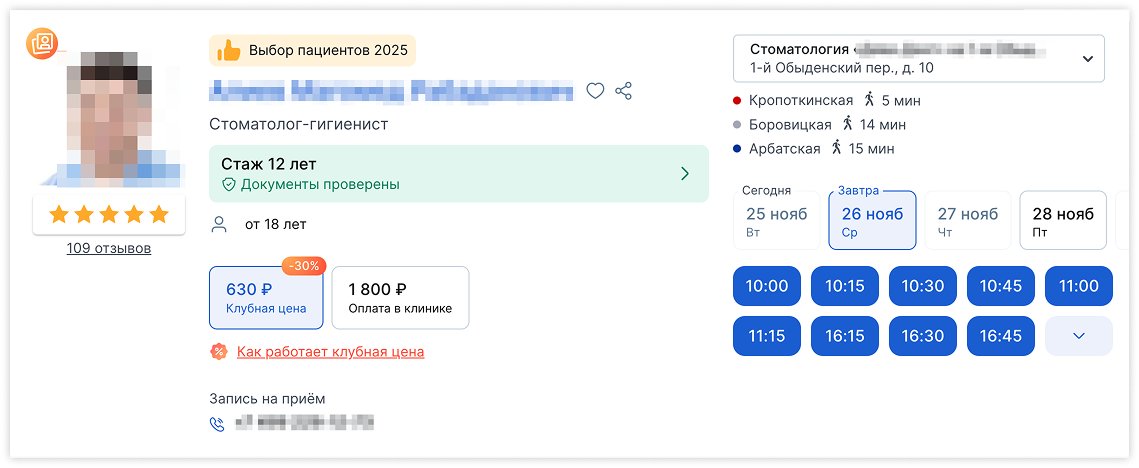
Task: Select 1 800 ₽ Оплата в клинике option
Action: click(400, 298)
